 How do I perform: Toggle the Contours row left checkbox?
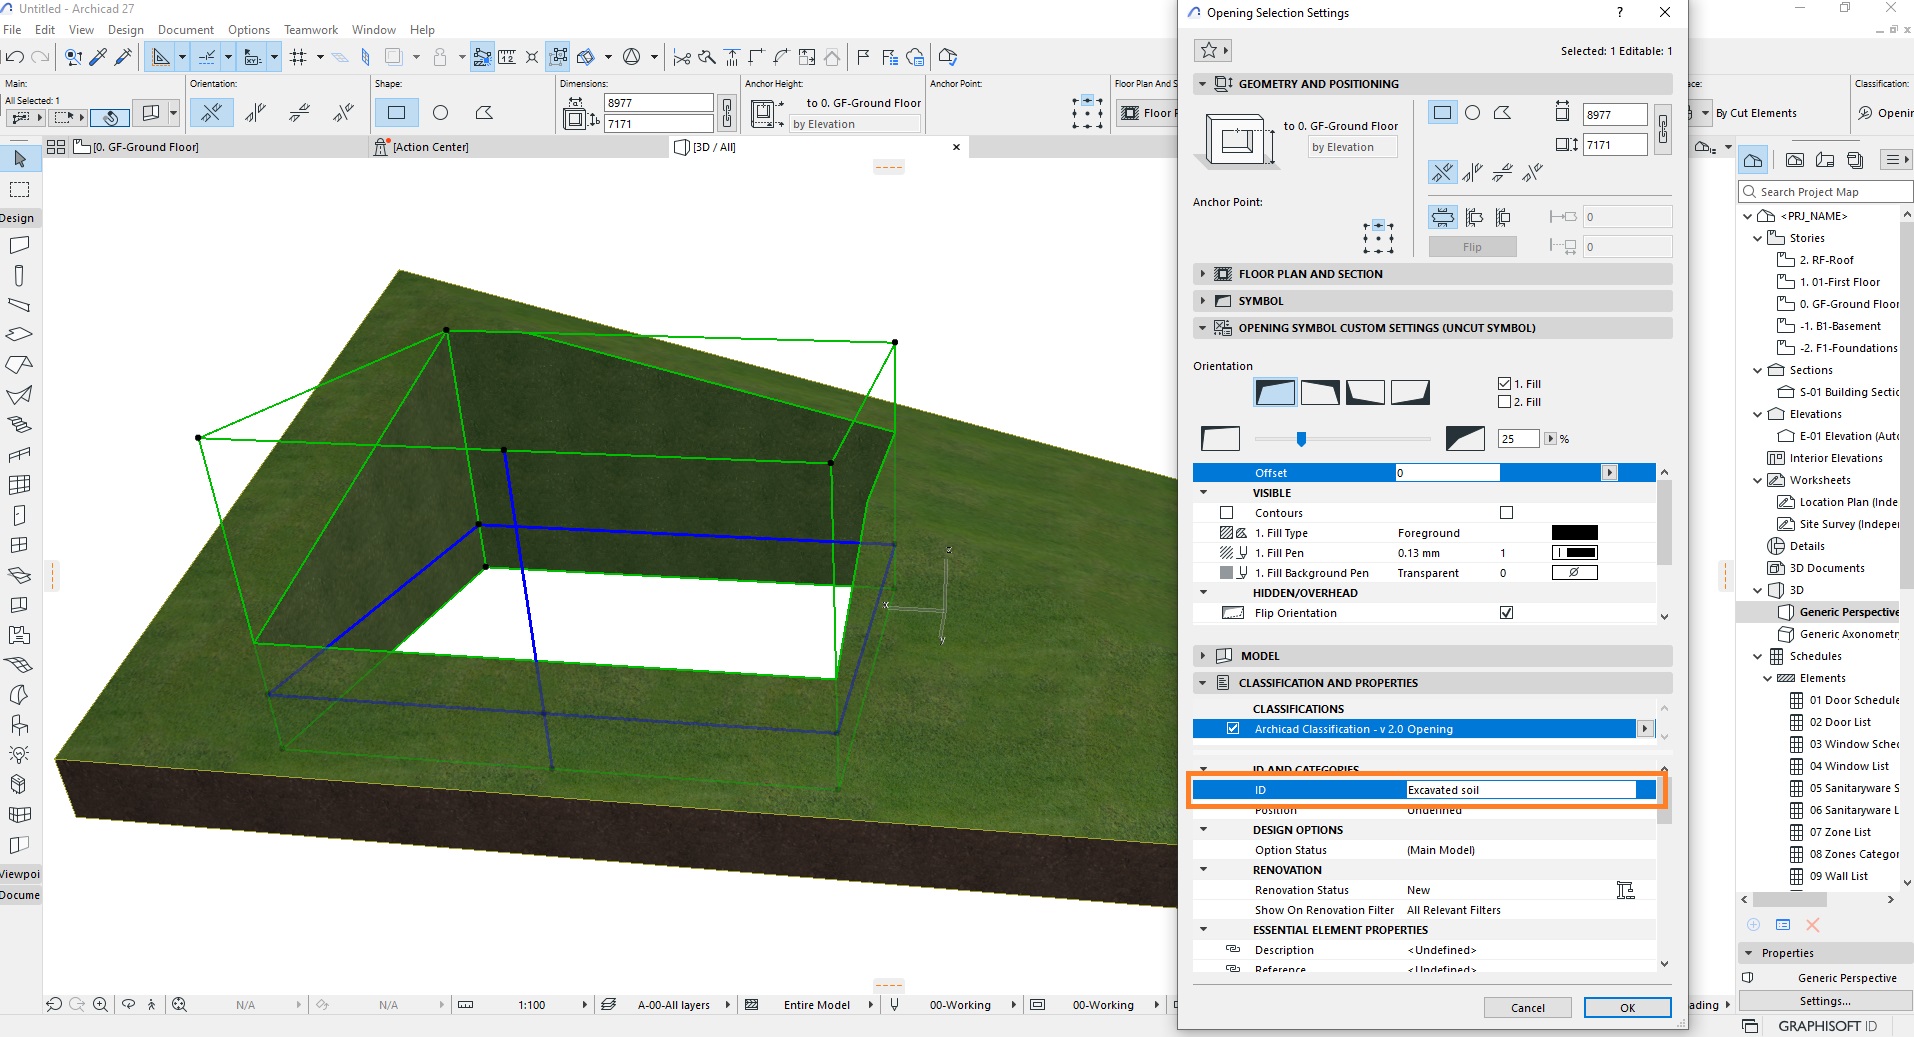coord(1227,513)
